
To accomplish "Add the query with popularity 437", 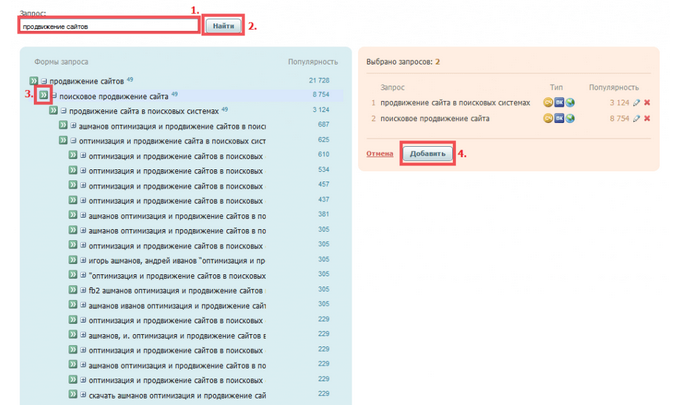I will click(x=73, y=200).
